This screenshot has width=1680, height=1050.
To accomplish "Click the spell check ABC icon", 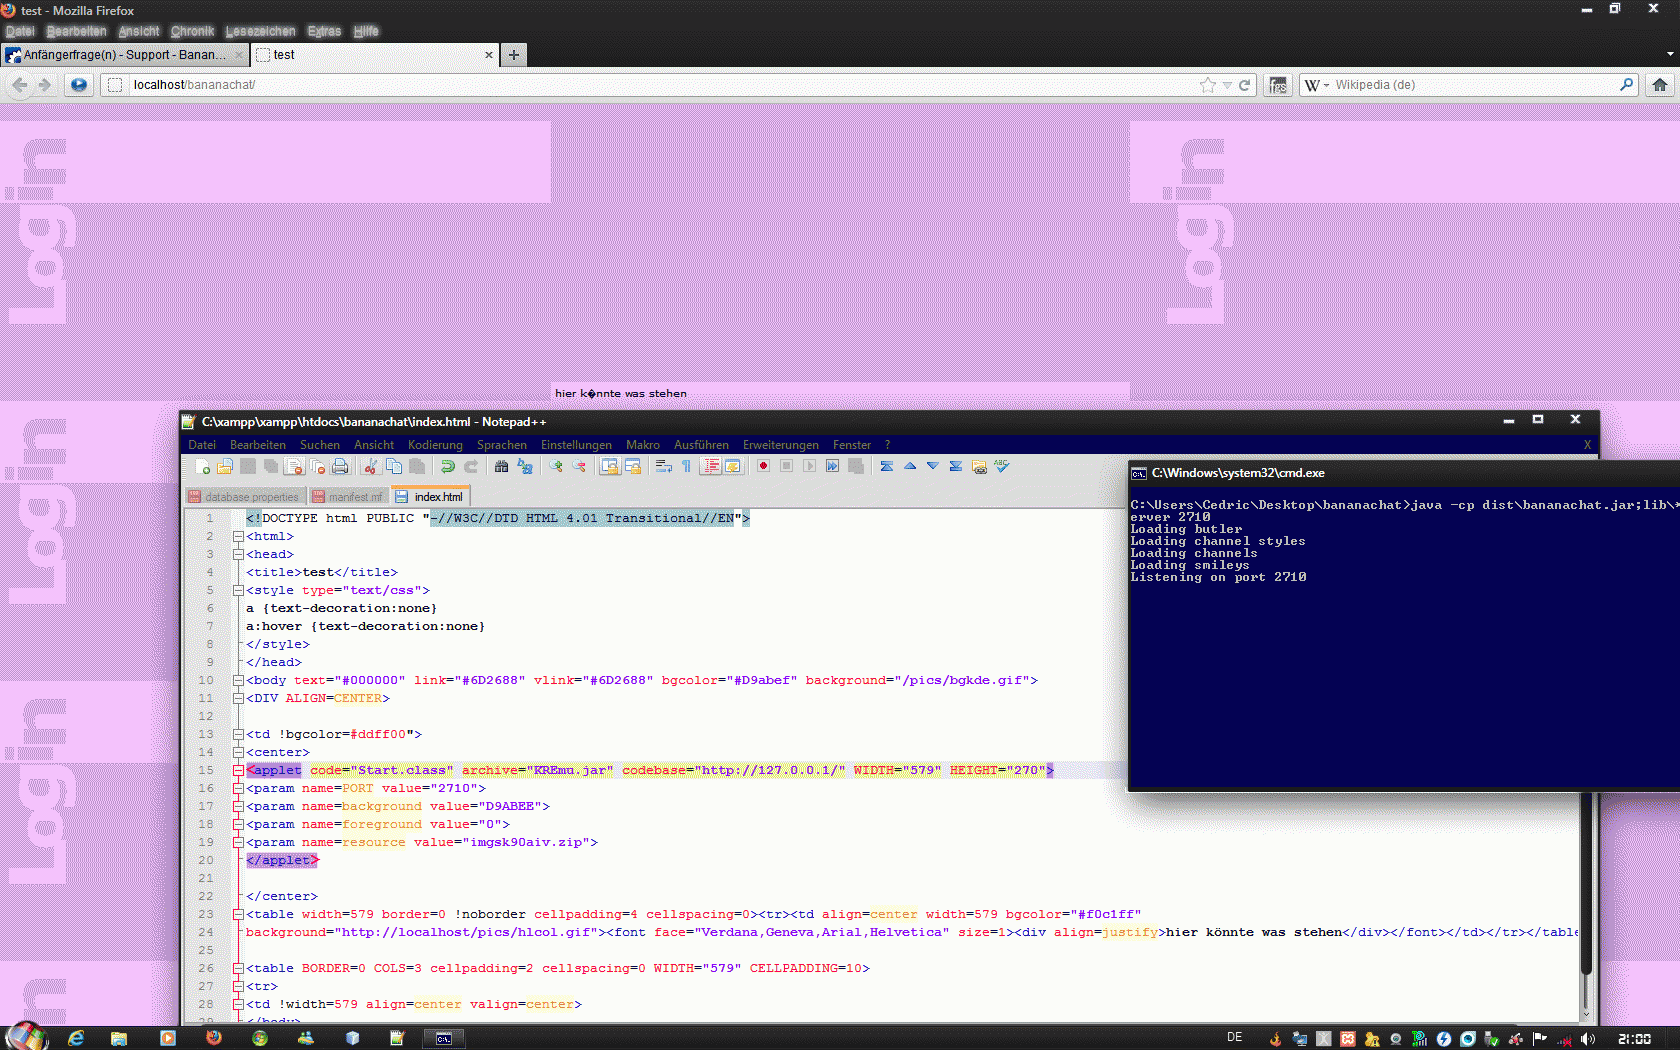I will click(1002, 467).
